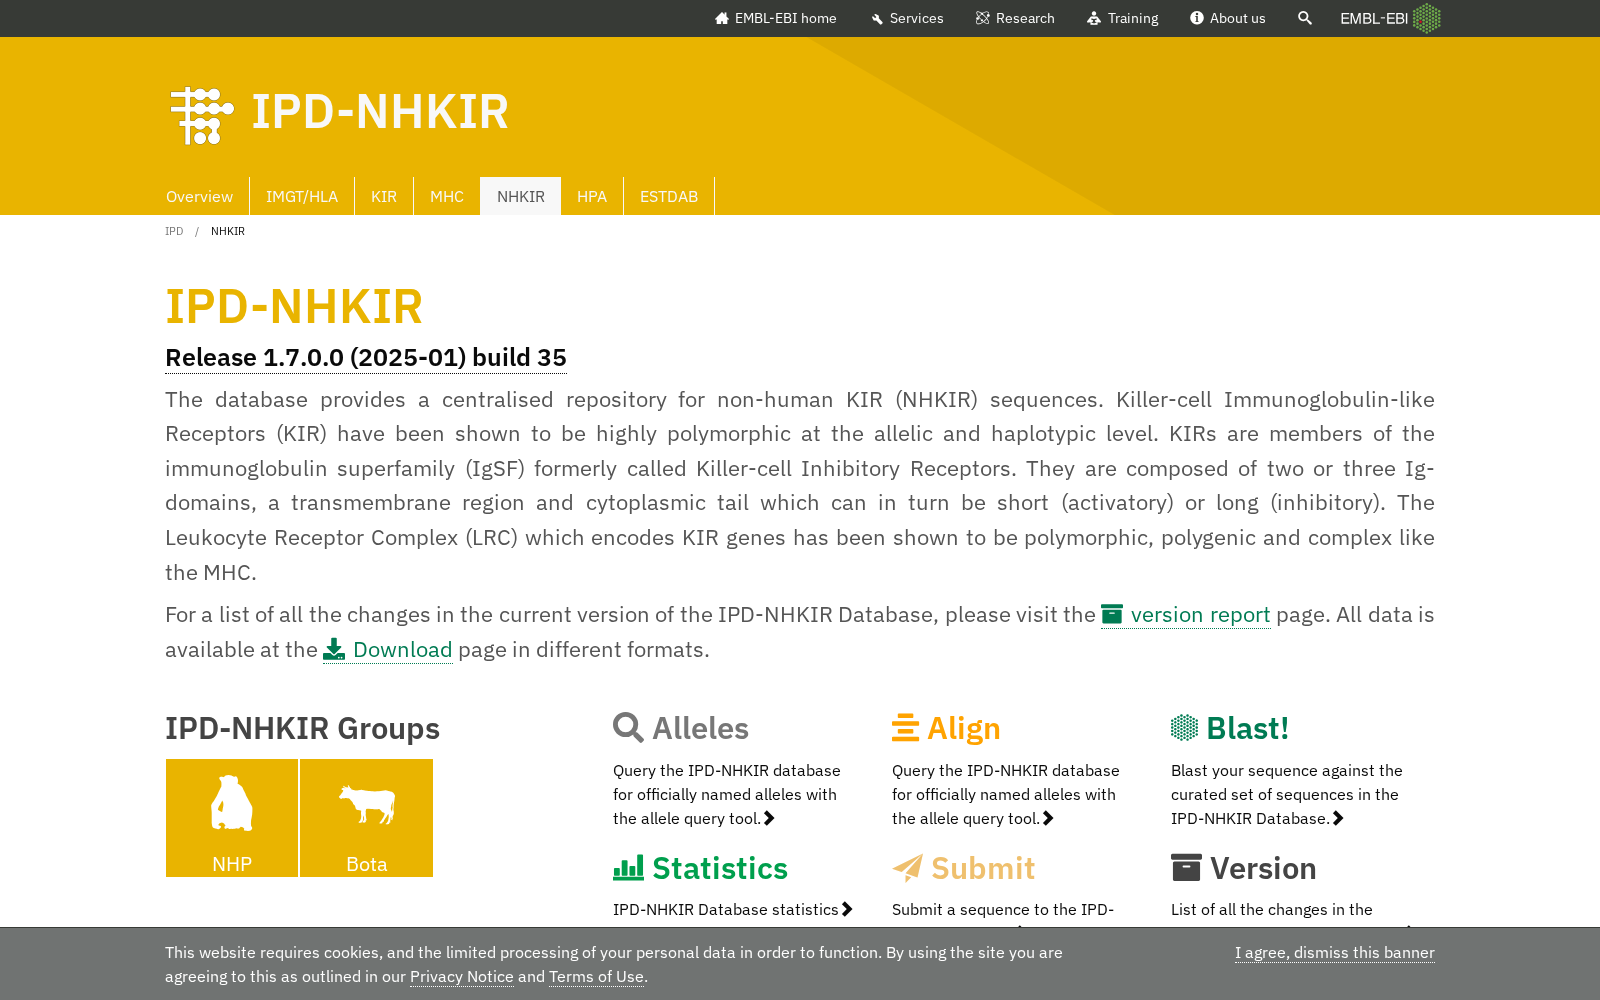Open the Download page link
1600x1000 pixels.
tap(388, 649)
